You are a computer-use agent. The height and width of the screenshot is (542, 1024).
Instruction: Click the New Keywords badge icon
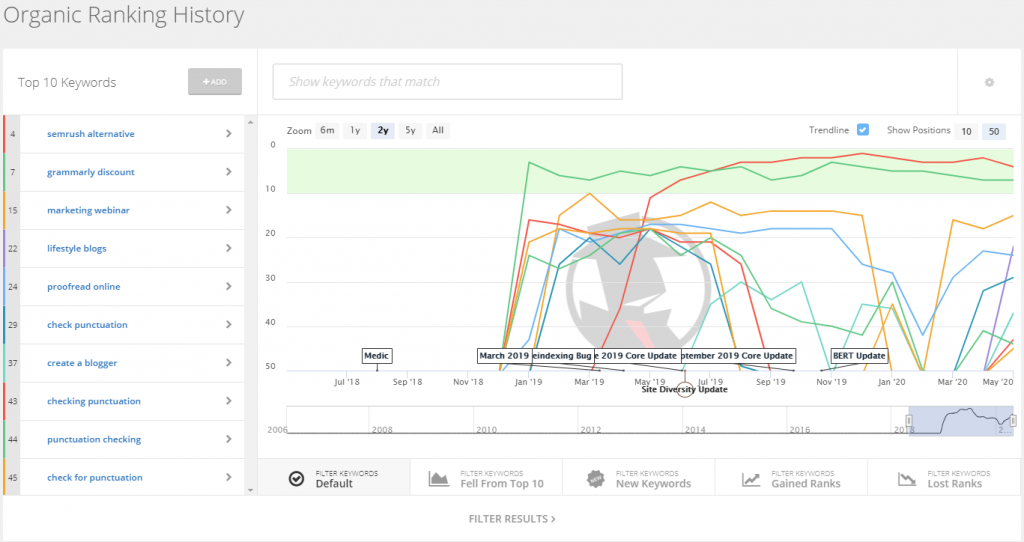tap(595, 479)
